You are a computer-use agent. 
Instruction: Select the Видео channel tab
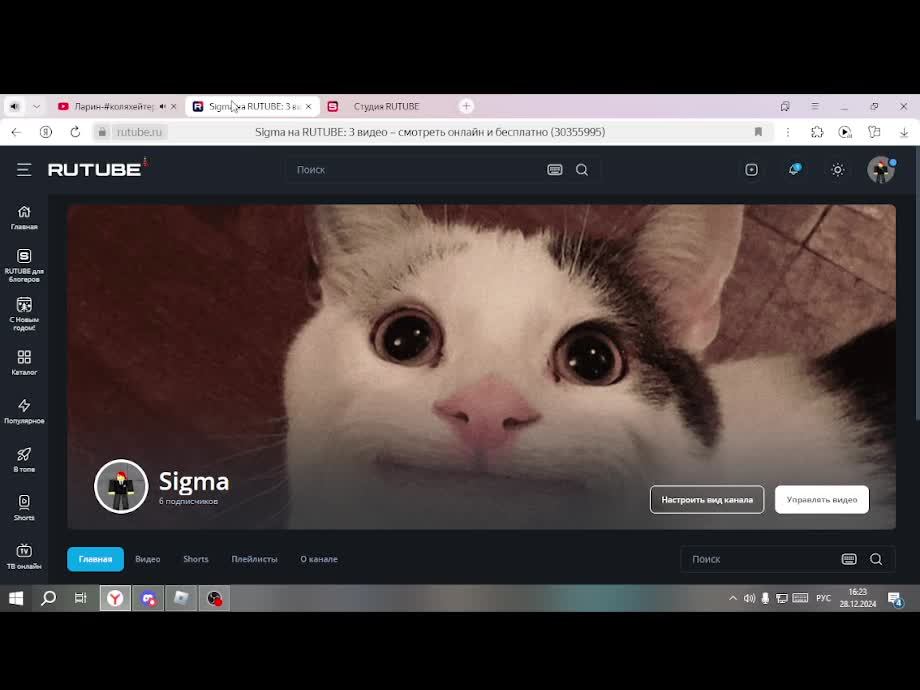[148, 559]
